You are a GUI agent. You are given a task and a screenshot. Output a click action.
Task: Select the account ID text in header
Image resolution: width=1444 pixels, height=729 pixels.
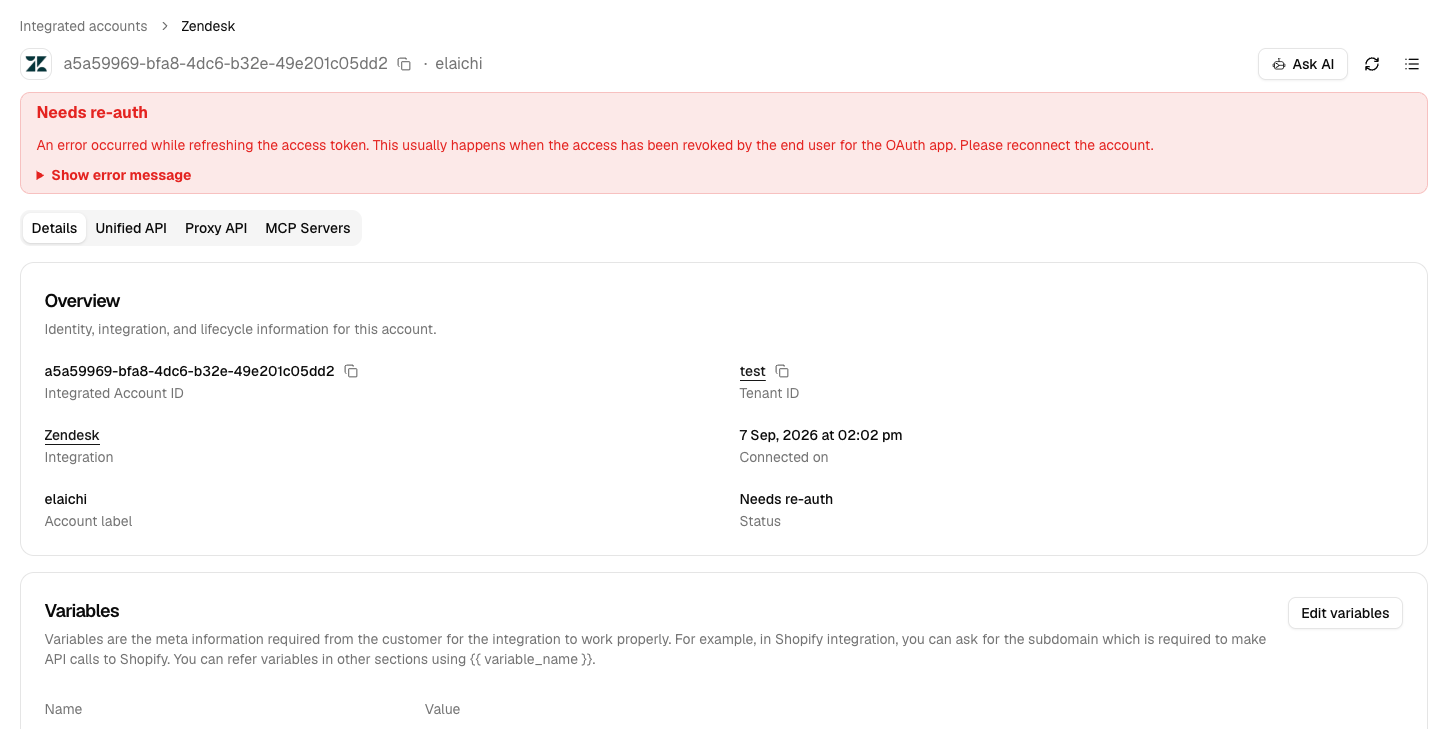226,64
